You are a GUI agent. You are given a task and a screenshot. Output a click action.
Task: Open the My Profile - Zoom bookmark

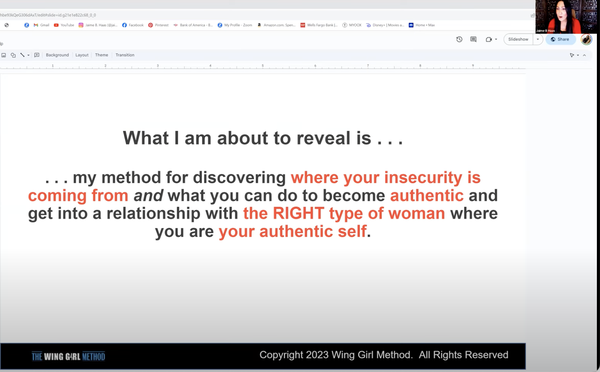click(235, 25)
